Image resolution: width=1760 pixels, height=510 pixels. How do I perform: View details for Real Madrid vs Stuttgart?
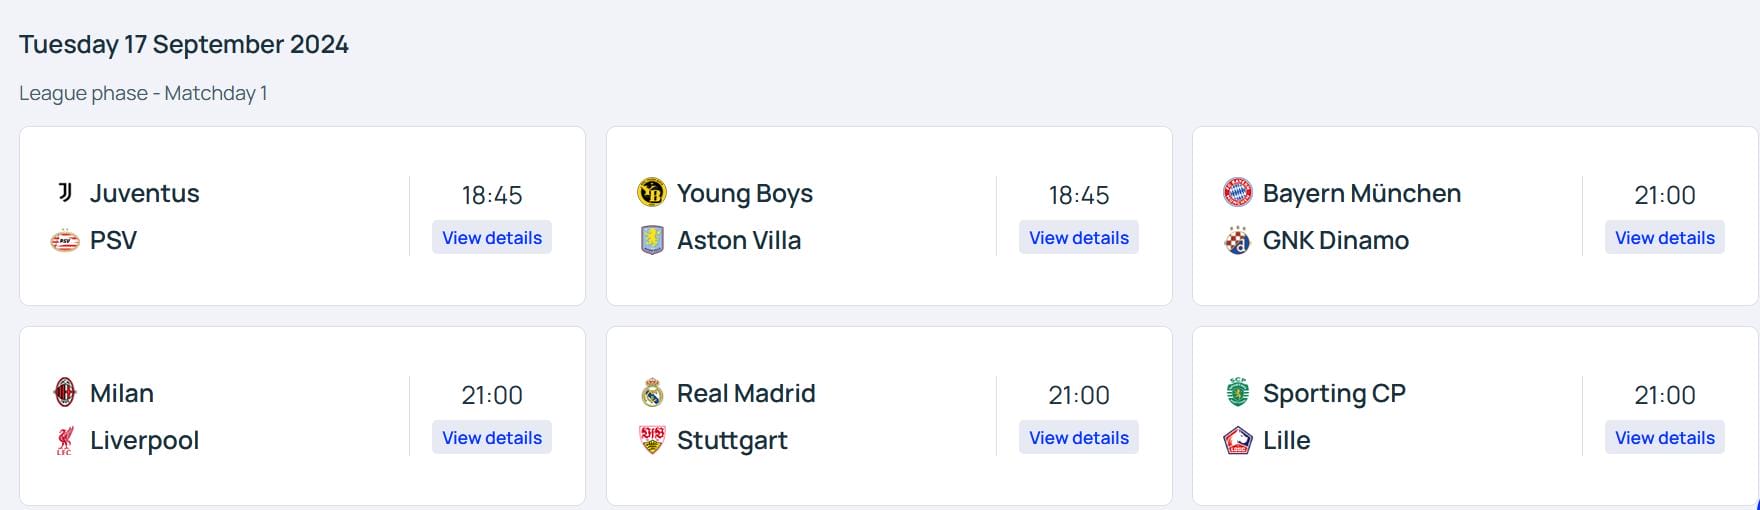[1079, 438]
